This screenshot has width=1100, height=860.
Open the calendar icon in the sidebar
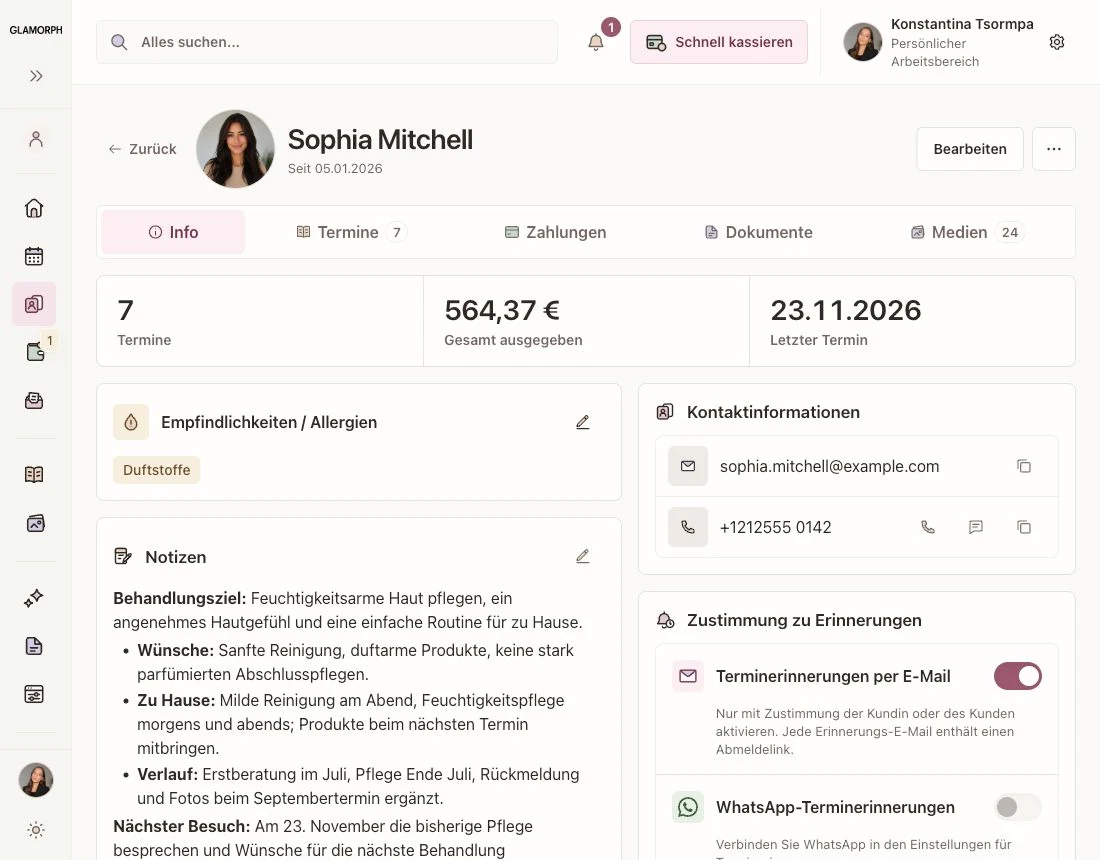click(34, 256)
